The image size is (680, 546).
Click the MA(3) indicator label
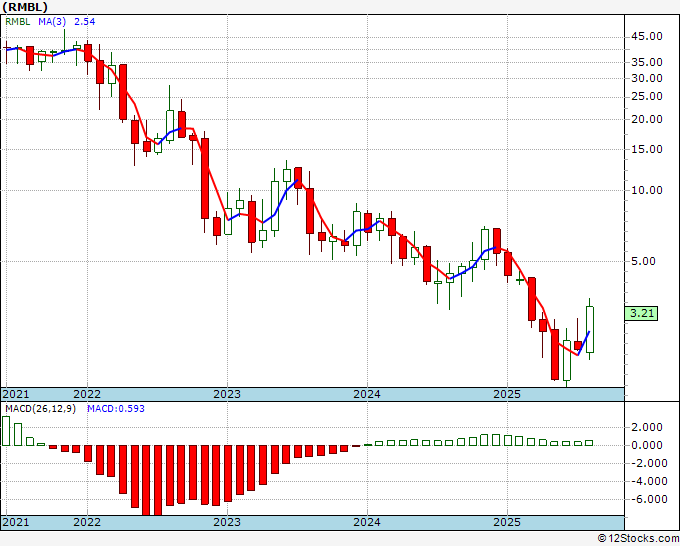(52, 22)
